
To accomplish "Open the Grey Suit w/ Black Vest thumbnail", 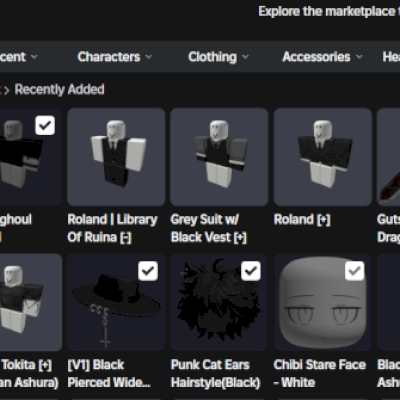I will [219, 157].
